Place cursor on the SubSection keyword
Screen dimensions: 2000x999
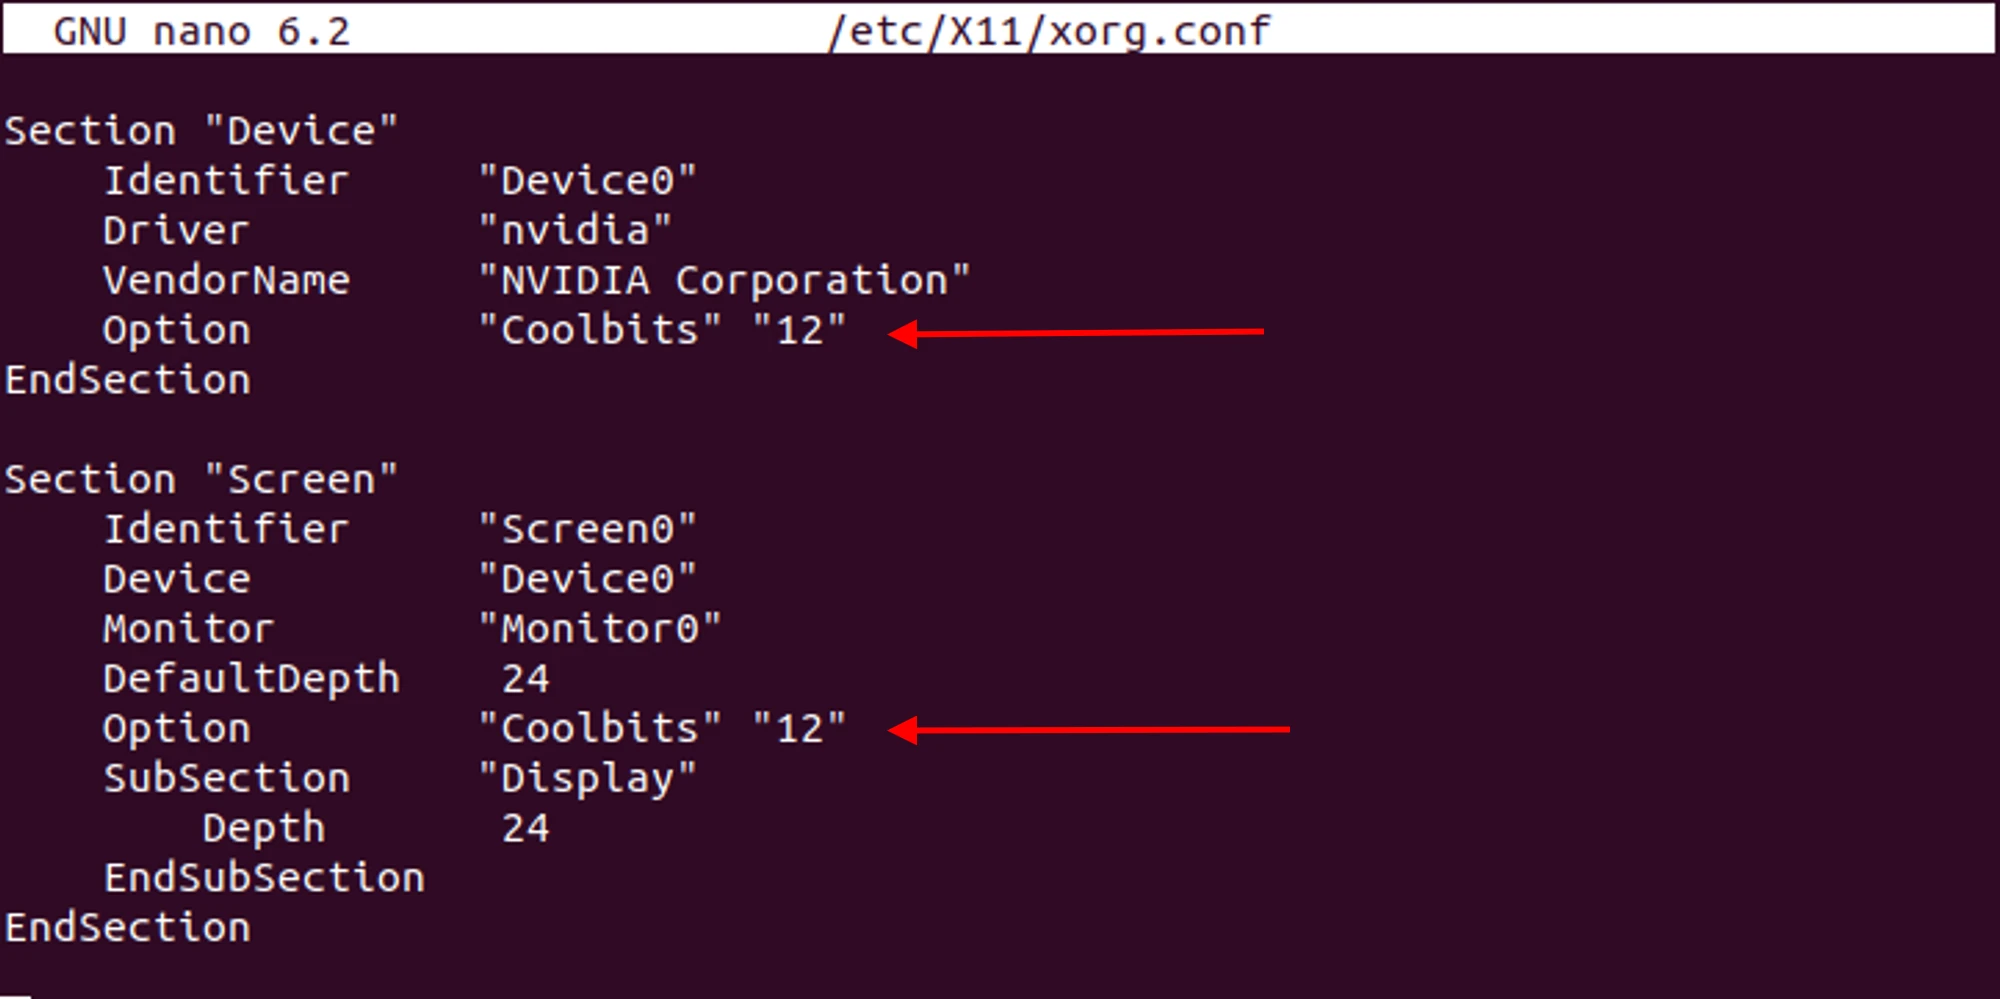point(226,778)
